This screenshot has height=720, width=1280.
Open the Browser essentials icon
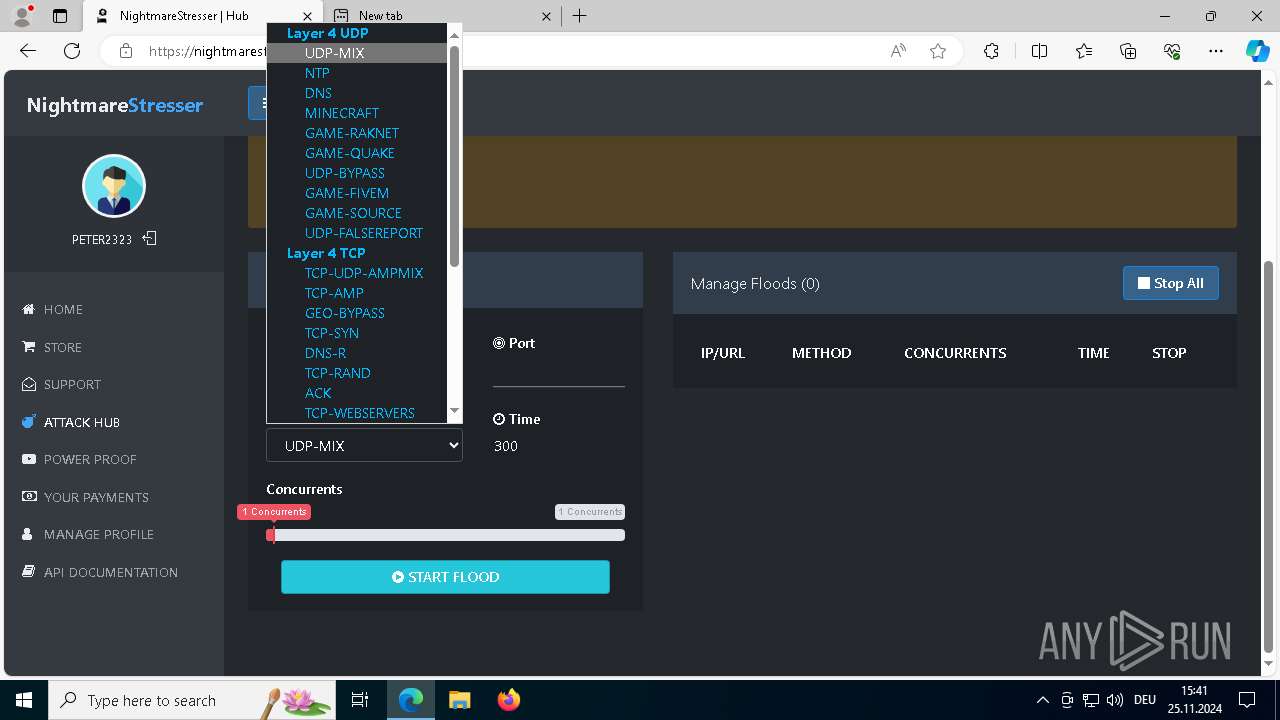pos(1172,51)
